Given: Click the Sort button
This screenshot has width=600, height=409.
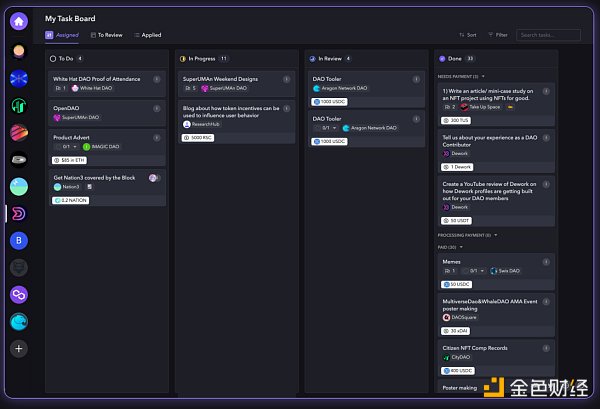Looking at the screenshot, I should pos(467,35).
